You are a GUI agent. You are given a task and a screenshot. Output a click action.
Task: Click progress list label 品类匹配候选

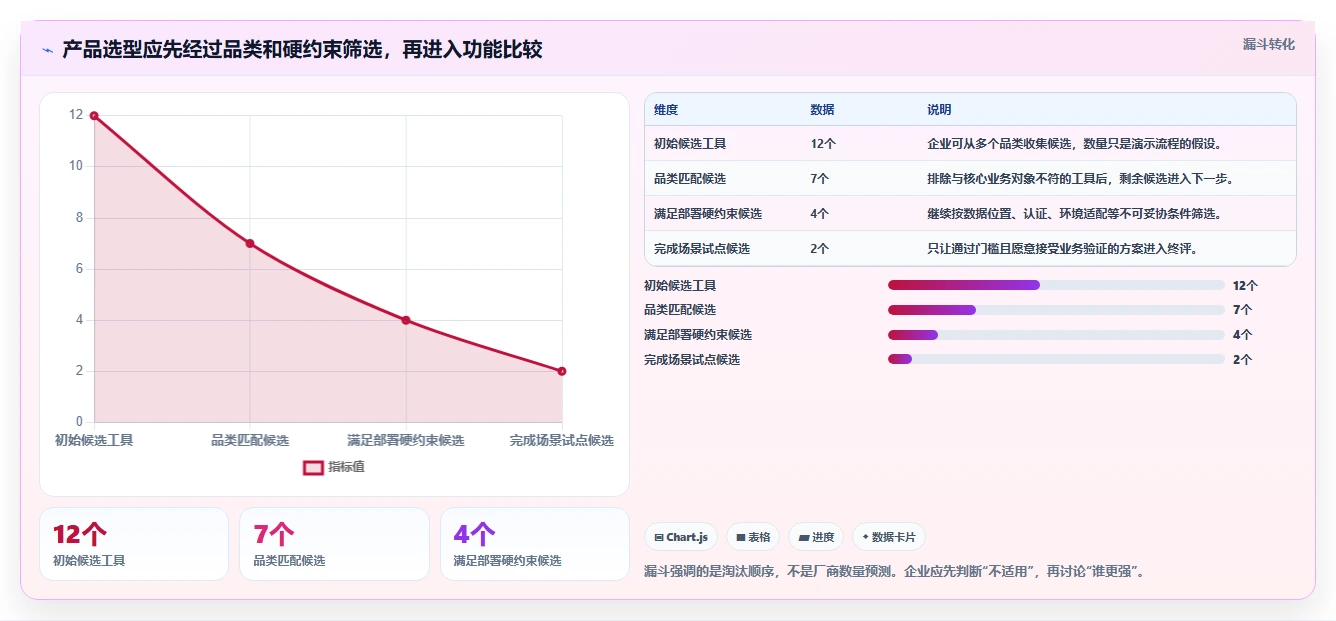[x=680, y=310]
